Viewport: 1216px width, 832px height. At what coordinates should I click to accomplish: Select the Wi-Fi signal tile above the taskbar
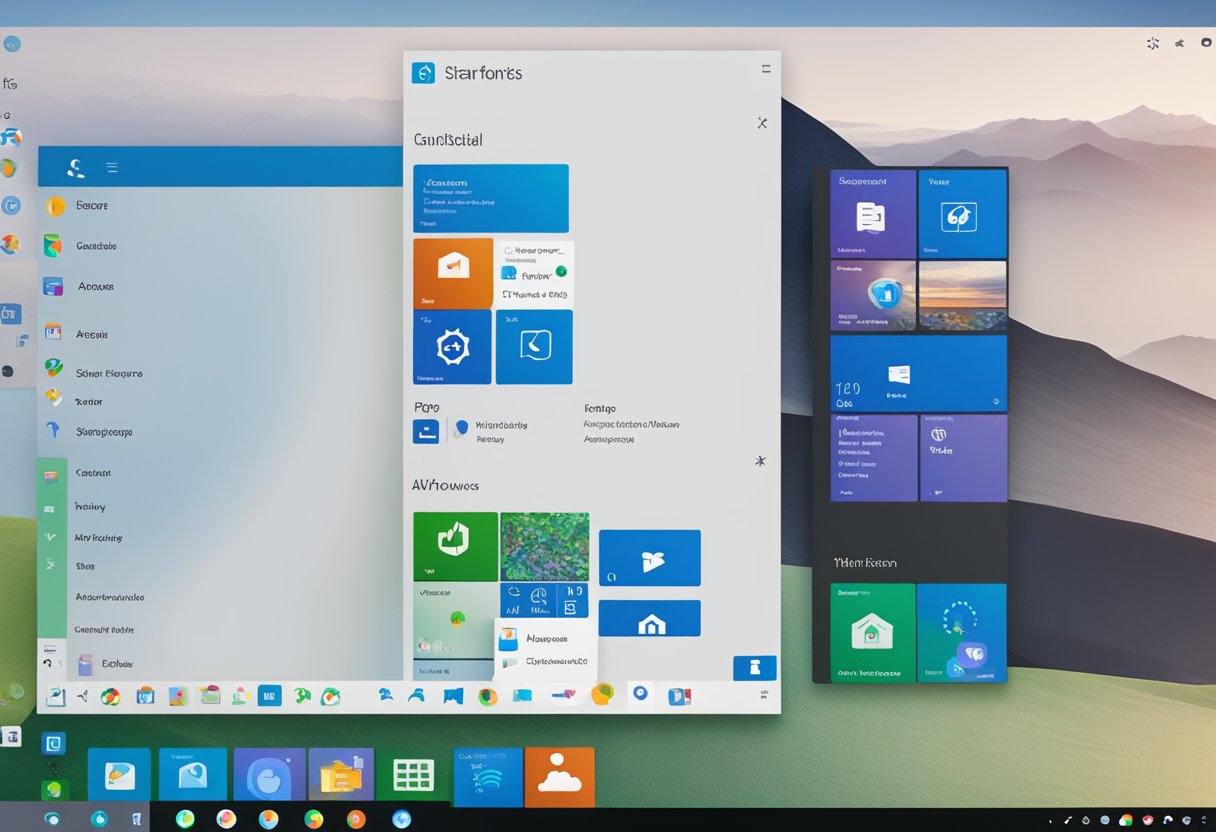(487, 777)
